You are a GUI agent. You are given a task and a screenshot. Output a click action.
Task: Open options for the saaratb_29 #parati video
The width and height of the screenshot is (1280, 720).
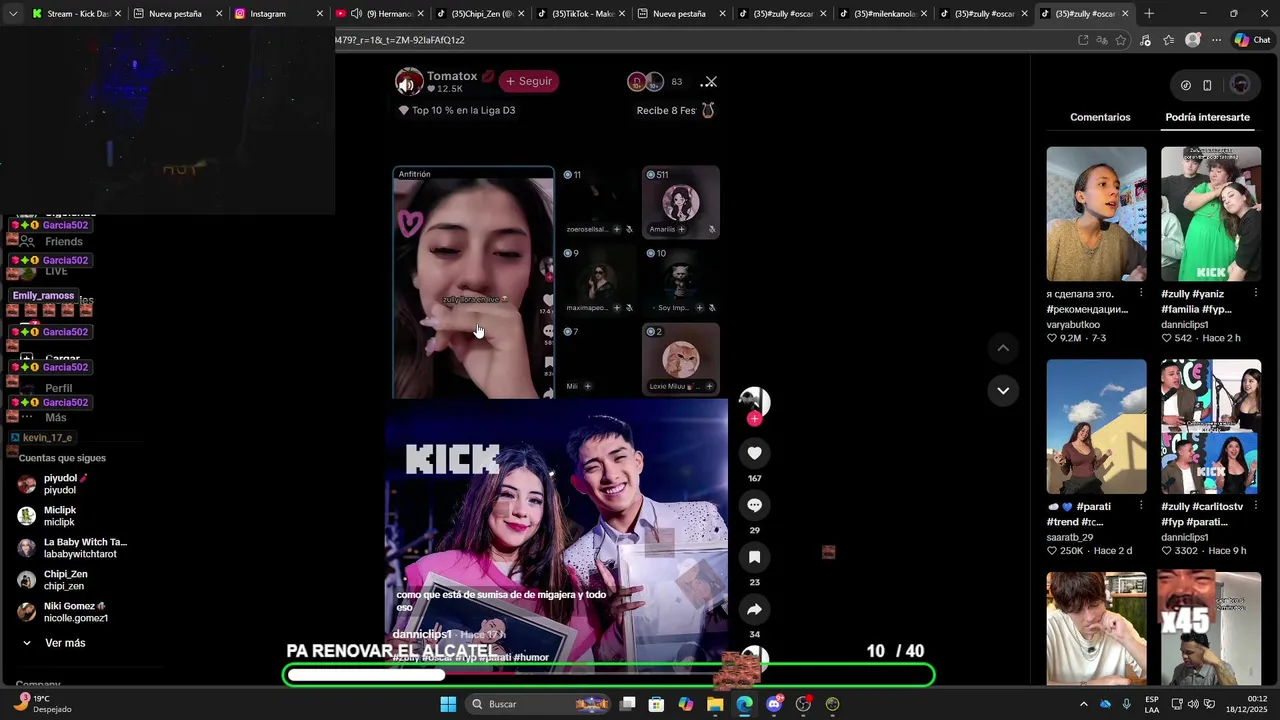tap(1141, 506)
